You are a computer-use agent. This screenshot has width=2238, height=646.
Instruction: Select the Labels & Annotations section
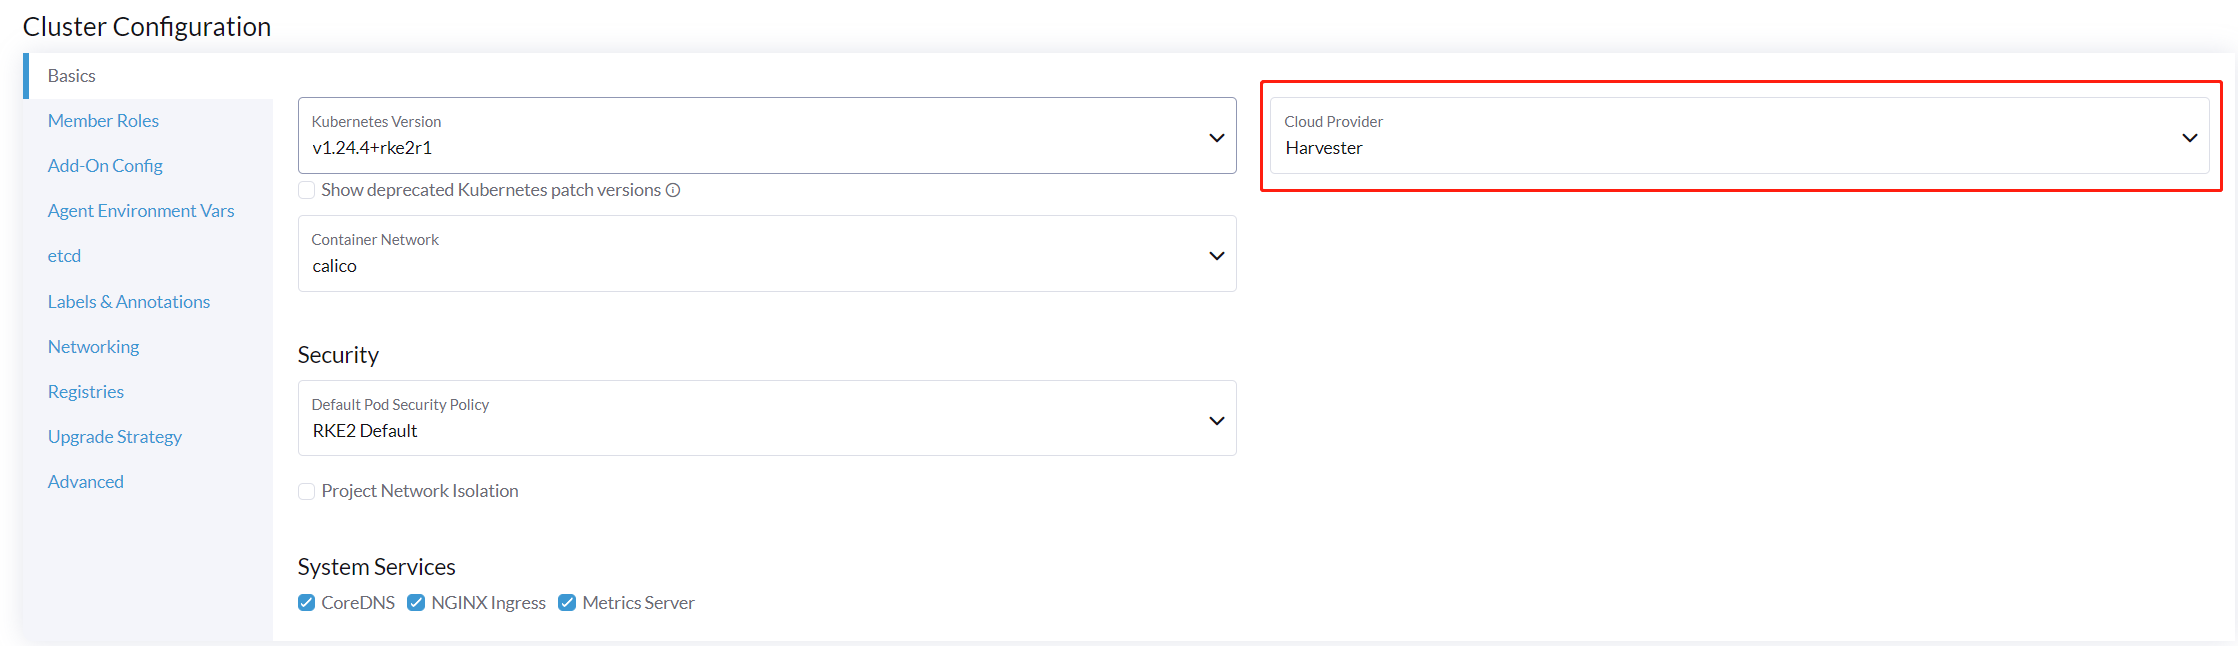[x=128, y=301]
